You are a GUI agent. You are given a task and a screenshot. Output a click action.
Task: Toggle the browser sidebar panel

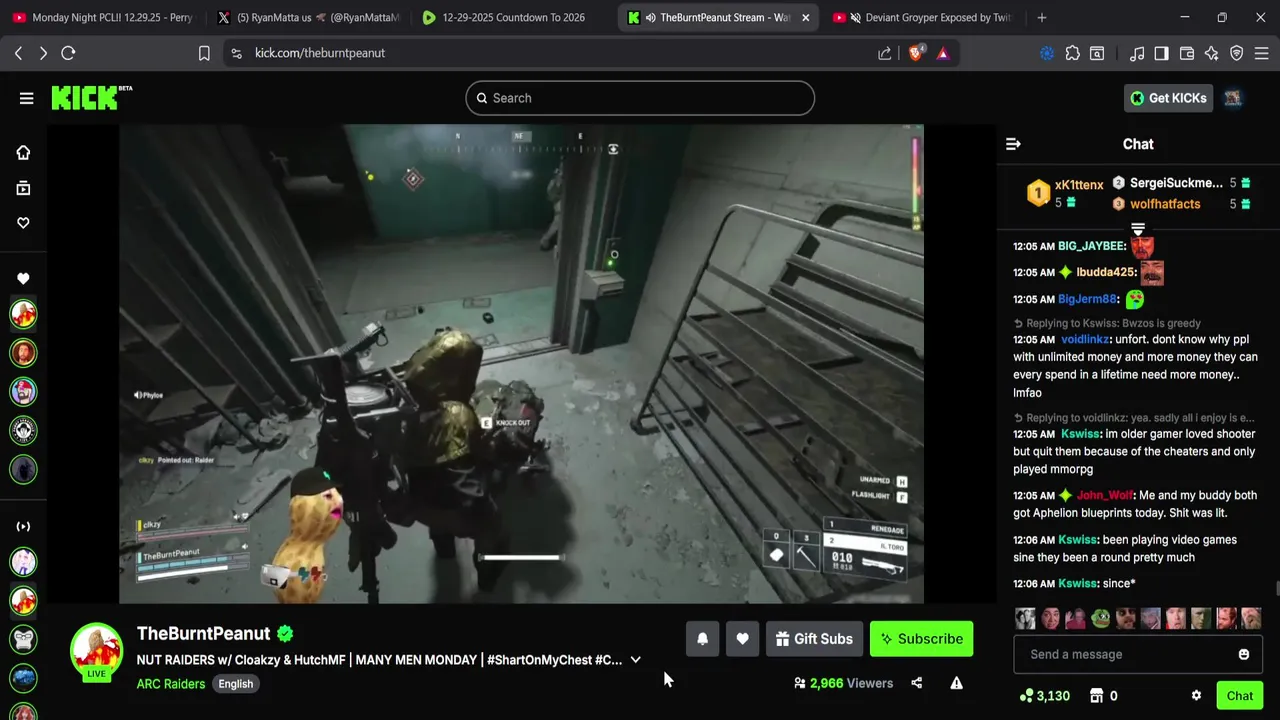click(1161, 53)
